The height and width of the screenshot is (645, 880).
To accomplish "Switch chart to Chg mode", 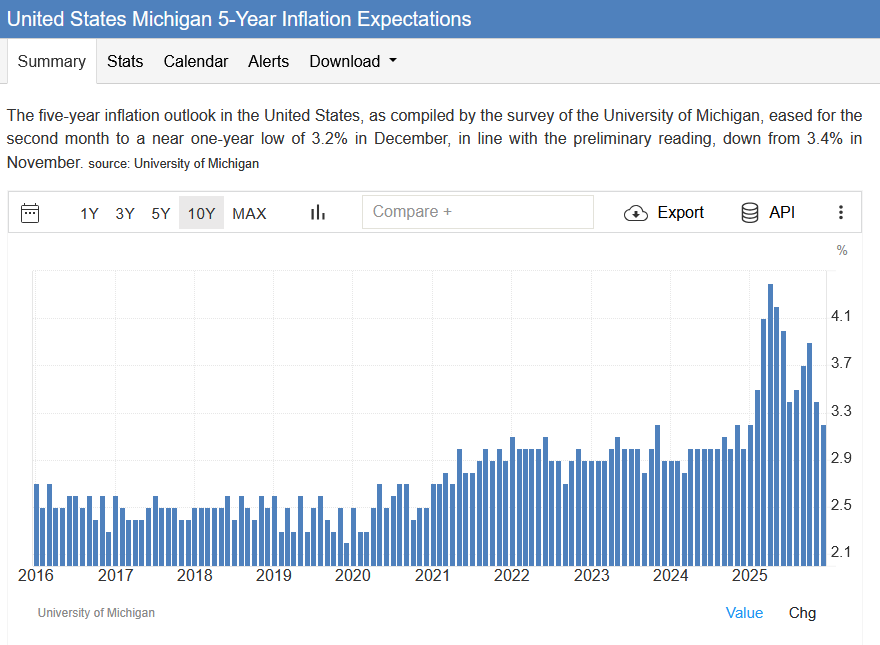I will (802, 612).
